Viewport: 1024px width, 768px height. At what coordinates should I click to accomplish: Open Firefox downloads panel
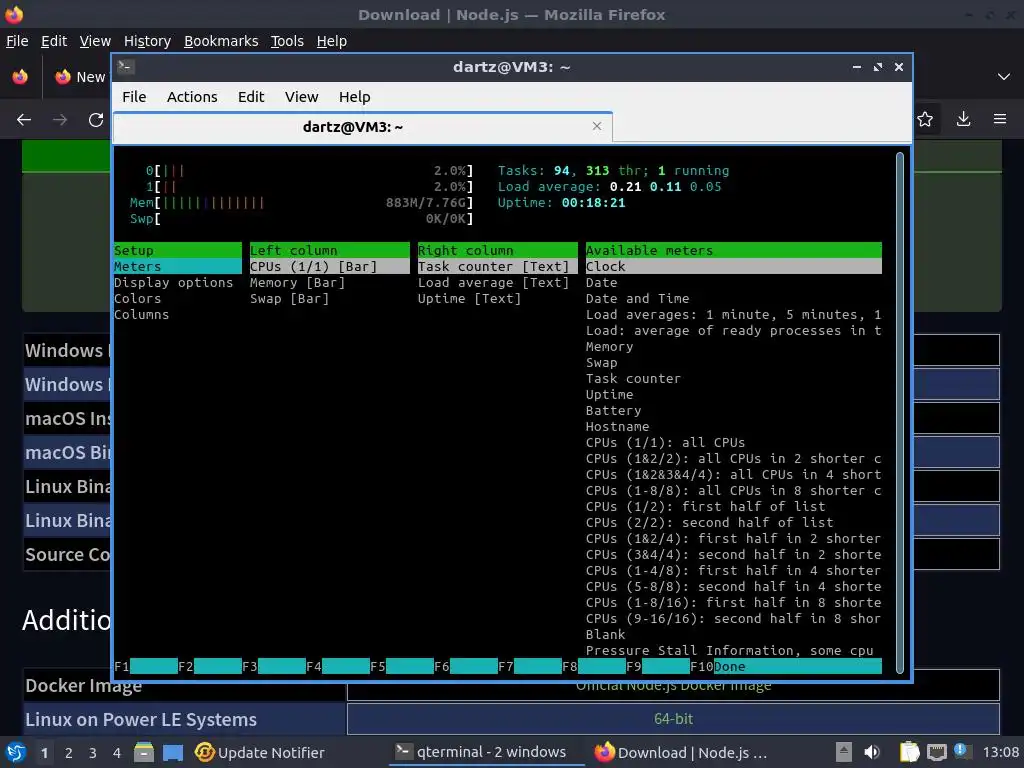[x=963, y=119]
